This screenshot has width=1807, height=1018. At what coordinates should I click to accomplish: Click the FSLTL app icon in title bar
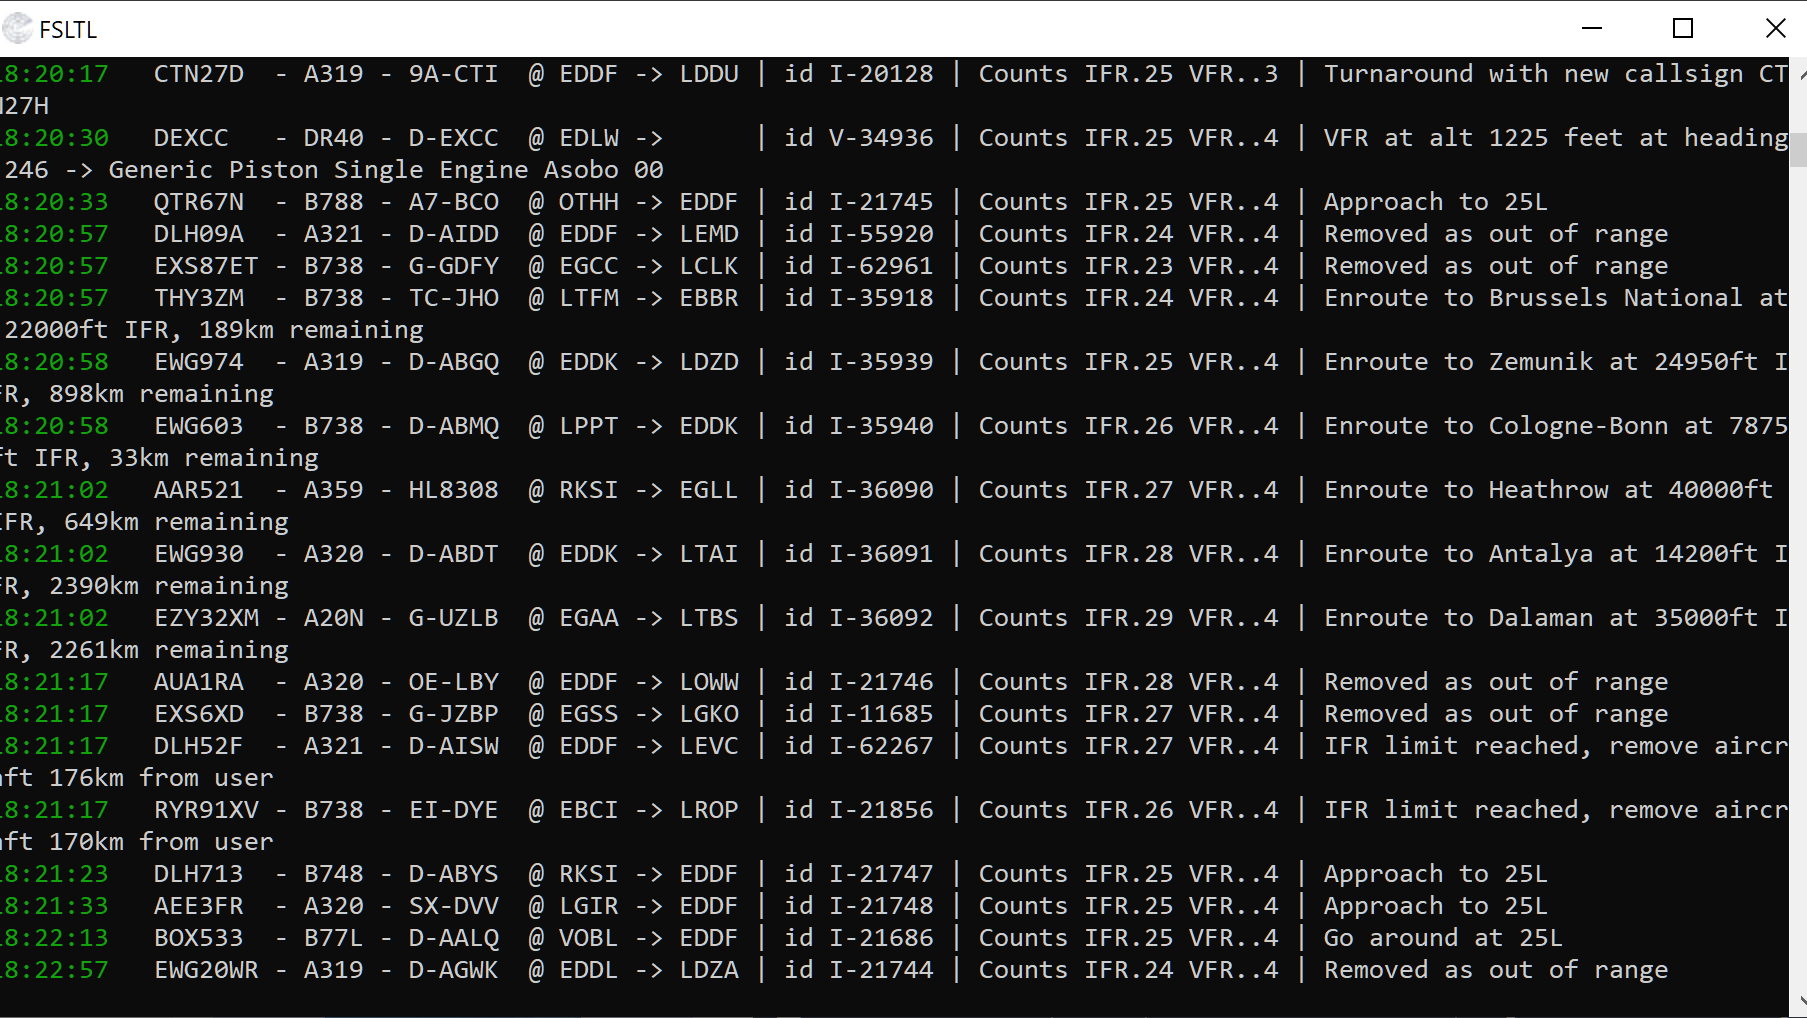(16, 28)
